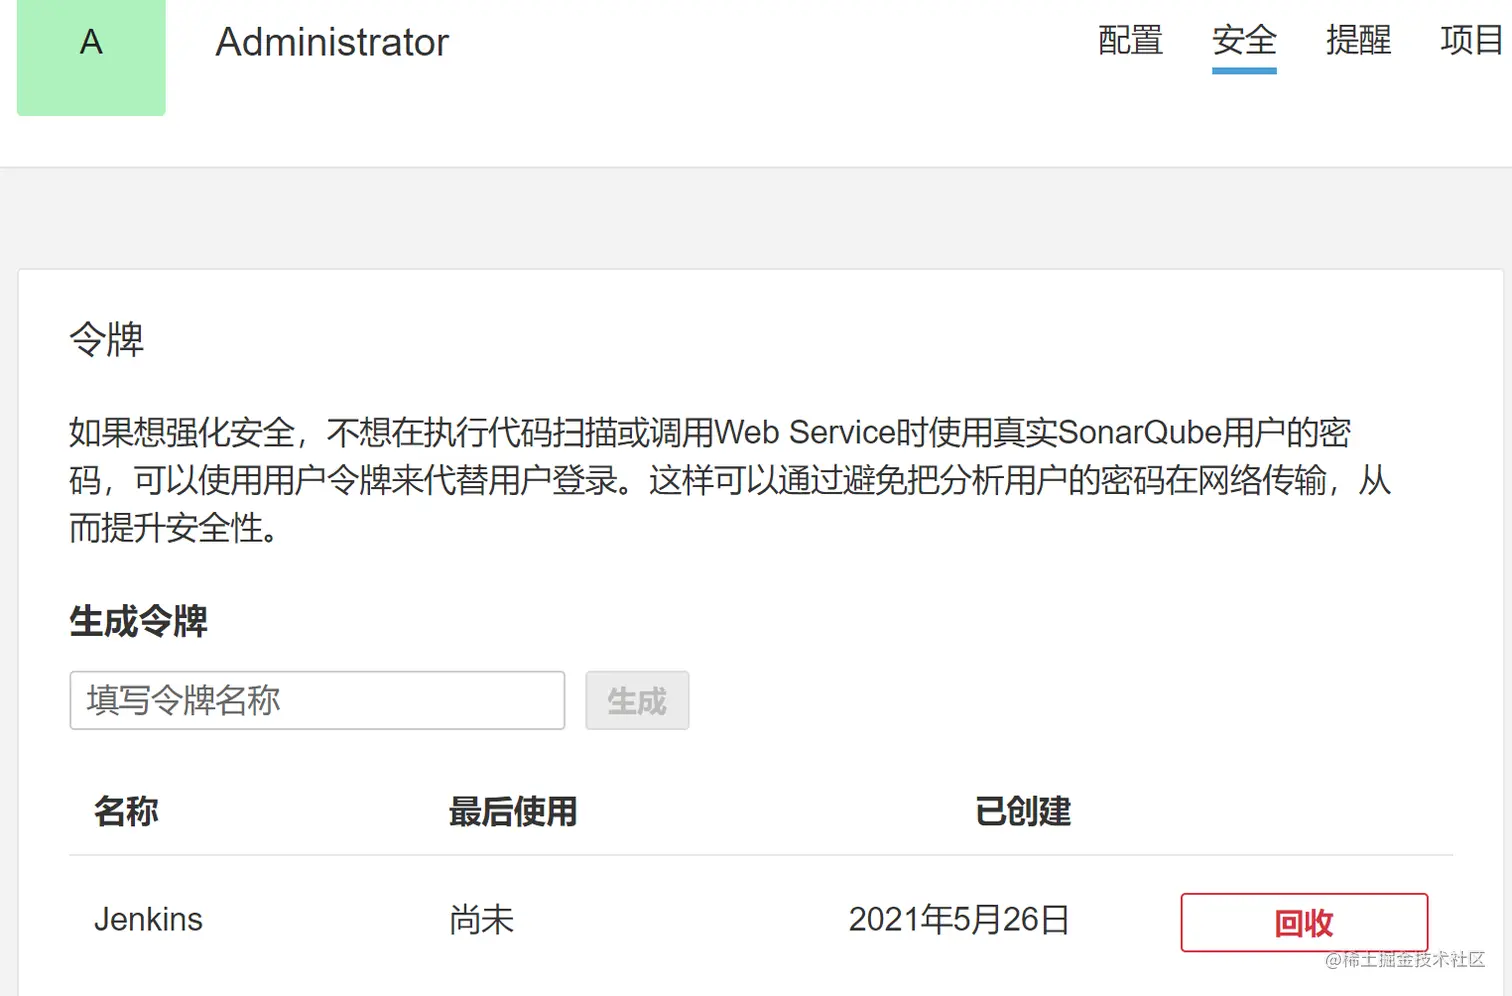This screenshot has width=1512, height=996.
Task: Open the 提醒 tab
Action: tap(1358, 41)
